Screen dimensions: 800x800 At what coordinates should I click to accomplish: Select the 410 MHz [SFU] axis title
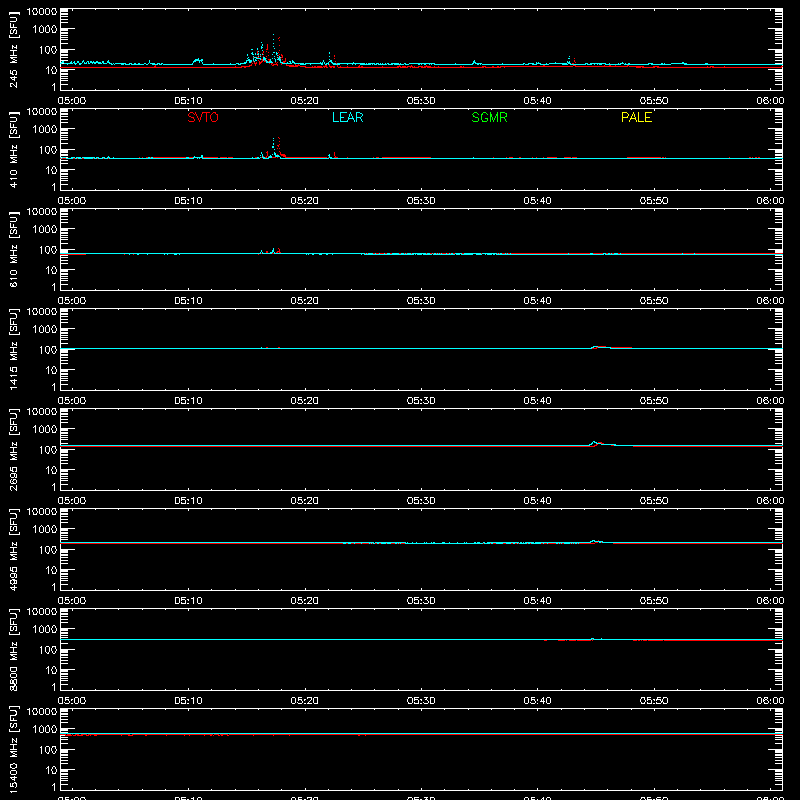coord(14,149)
